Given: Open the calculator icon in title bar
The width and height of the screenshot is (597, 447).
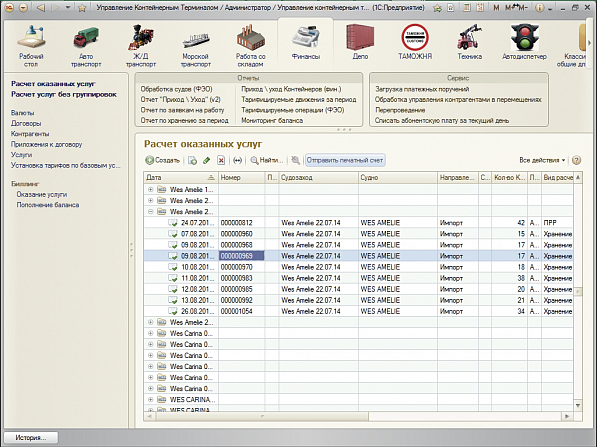Looking at the screenshot, I should coord(467,7).
